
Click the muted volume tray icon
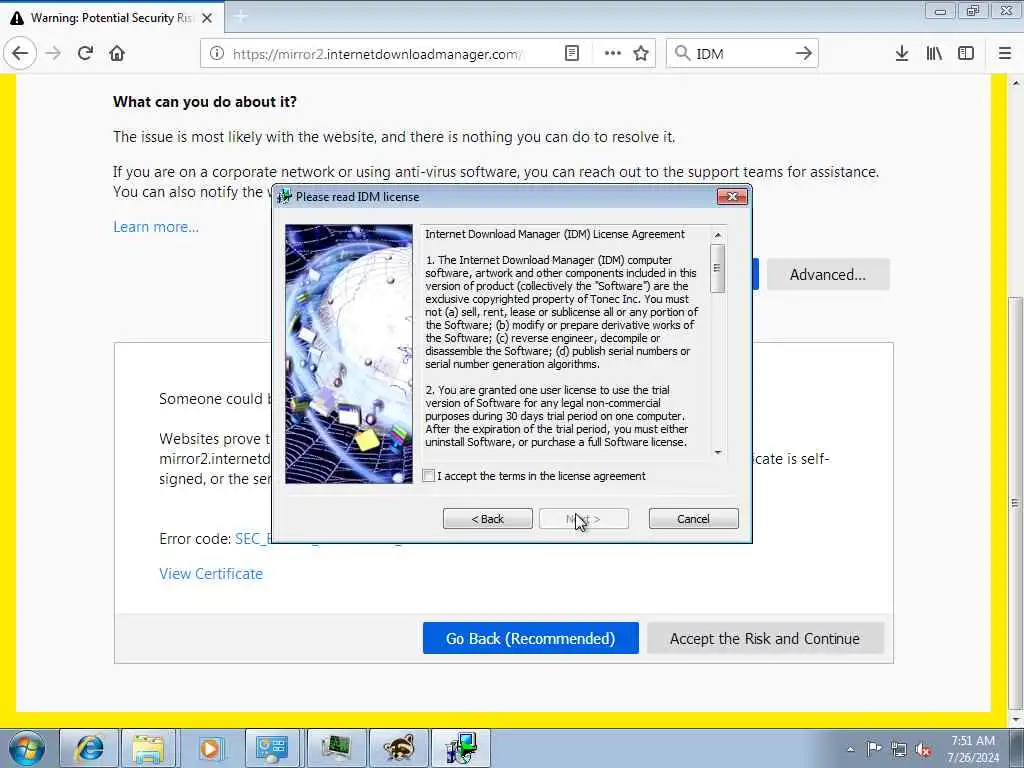click(923, 750)
